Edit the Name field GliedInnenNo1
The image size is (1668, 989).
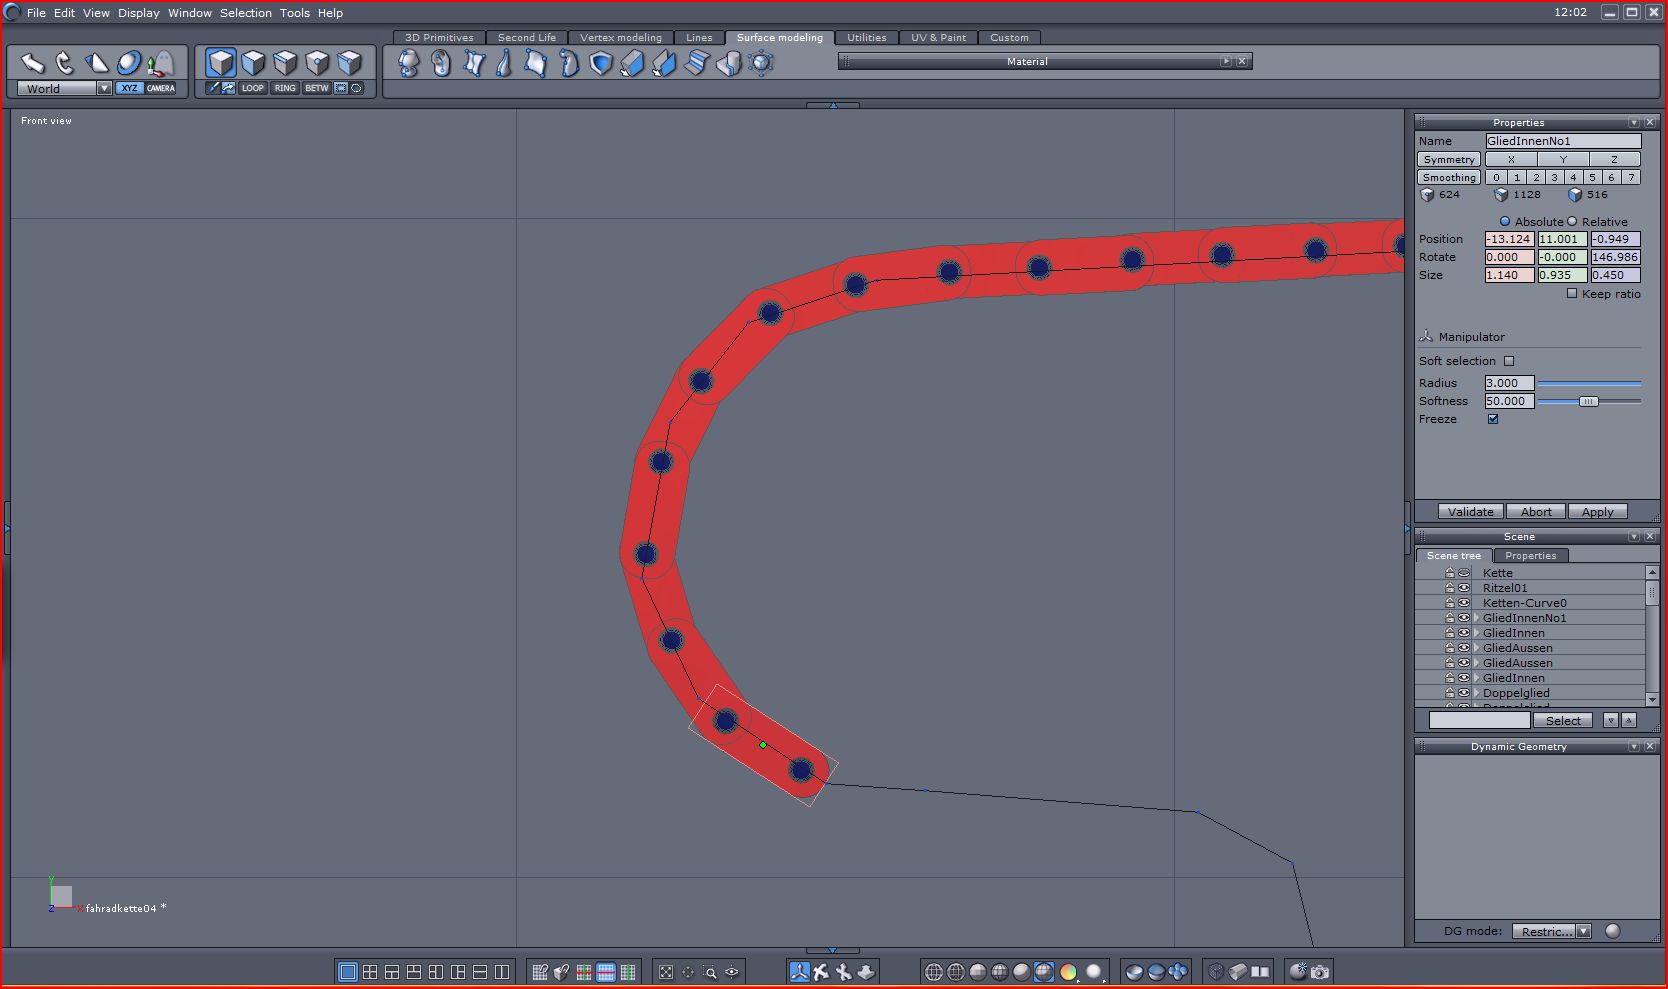1563,141
